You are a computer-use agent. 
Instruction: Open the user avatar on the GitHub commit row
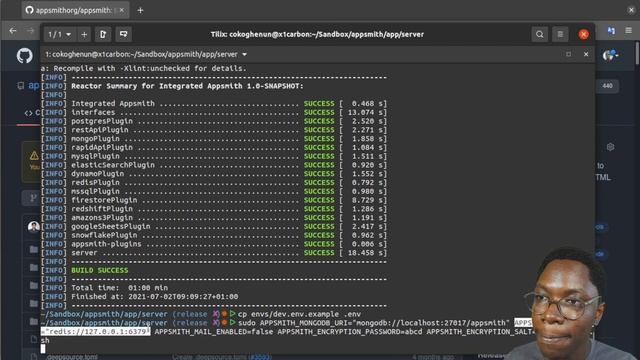point(33,227)
